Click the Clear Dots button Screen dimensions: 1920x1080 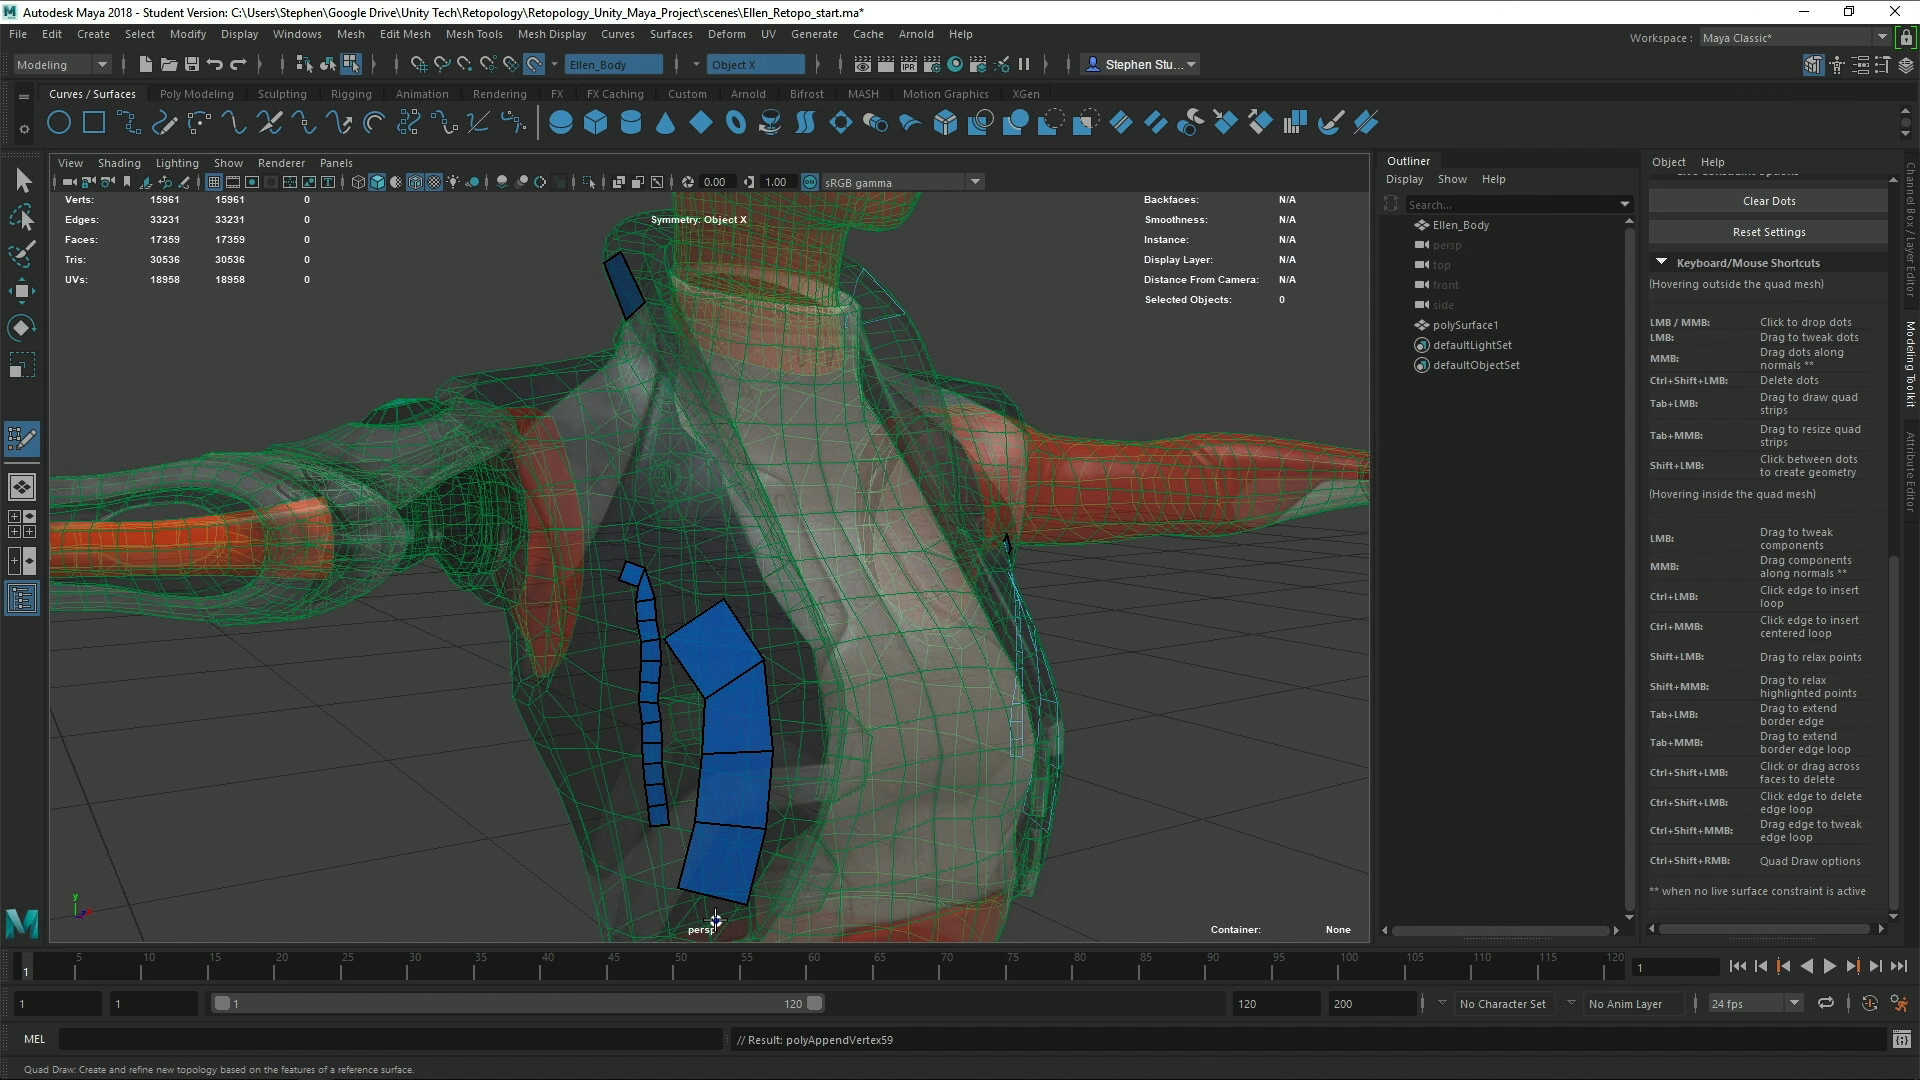(1767, 200)
